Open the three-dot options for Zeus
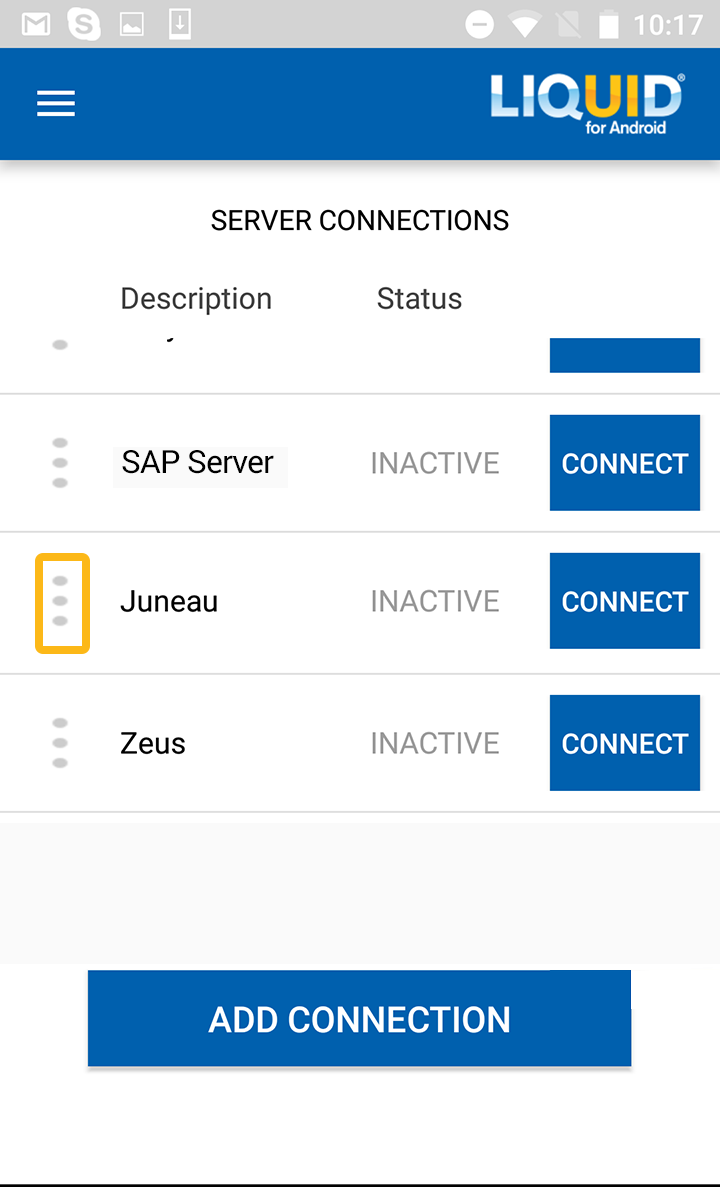 [x=60, y=743]
